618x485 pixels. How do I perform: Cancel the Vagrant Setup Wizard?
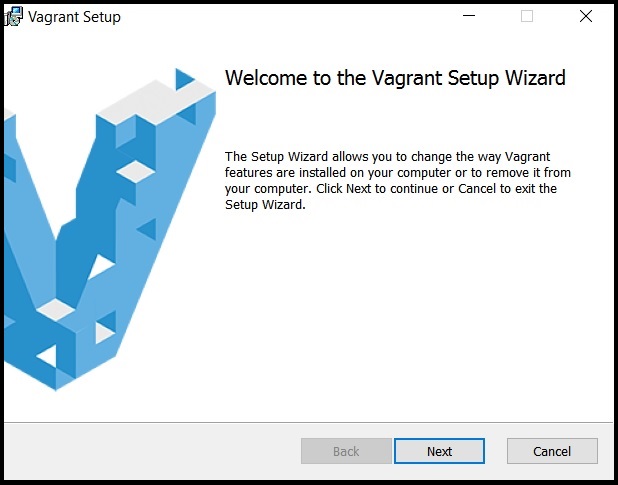pos(552,451)
